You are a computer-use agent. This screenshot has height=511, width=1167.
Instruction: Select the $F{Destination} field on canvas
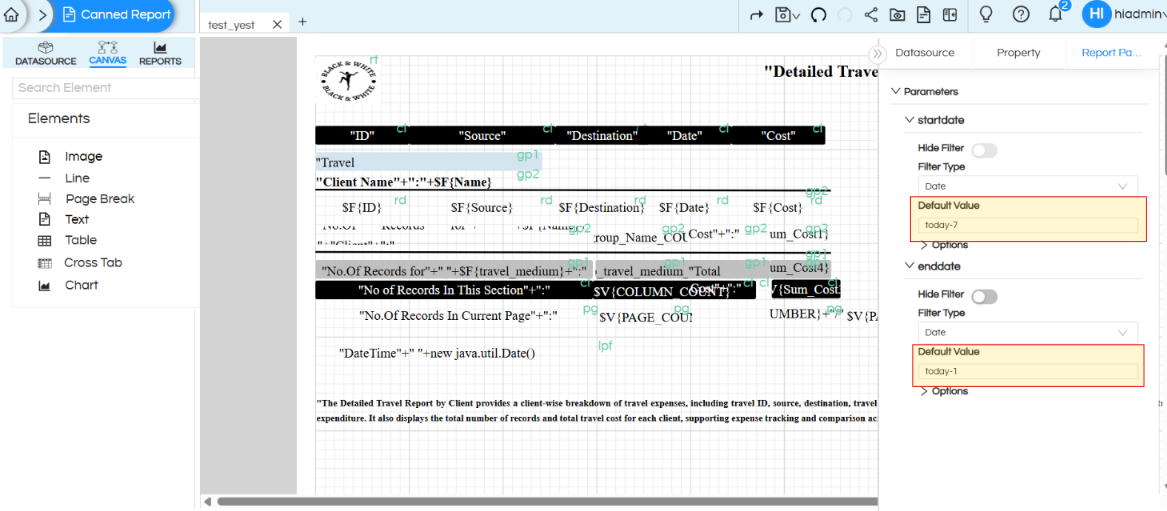603,208
